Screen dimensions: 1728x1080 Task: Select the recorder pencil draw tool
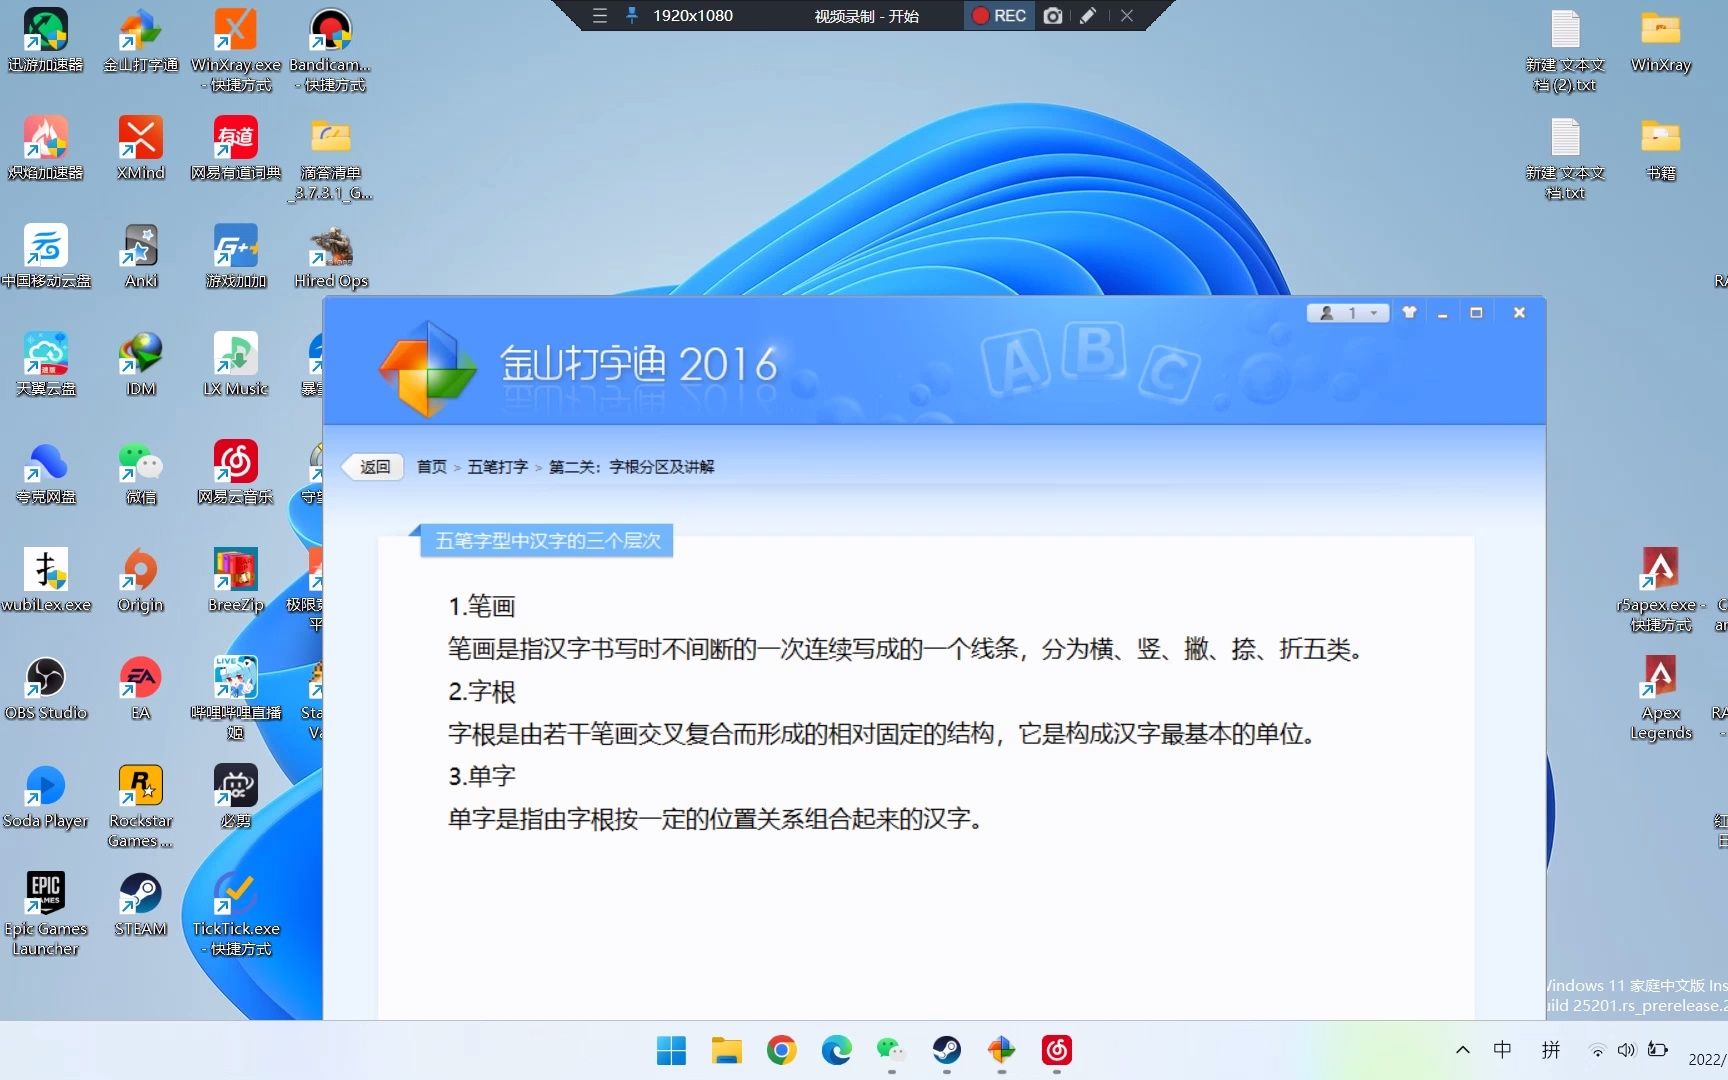tap(1088, 16)
